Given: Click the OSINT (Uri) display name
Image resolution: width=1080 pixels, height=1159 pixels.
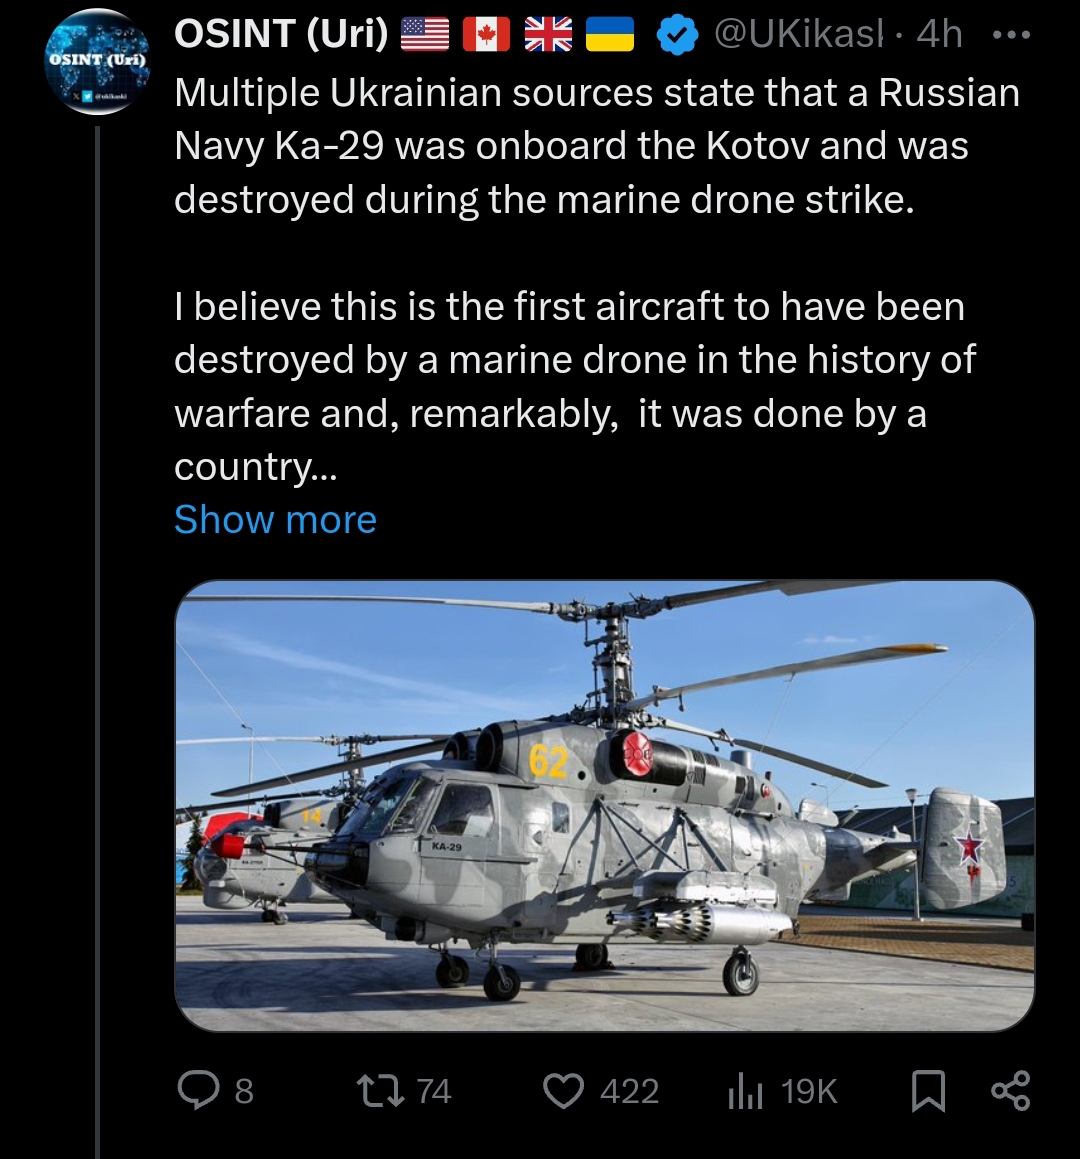Looking at the screenshot, I should pos(281,34).
